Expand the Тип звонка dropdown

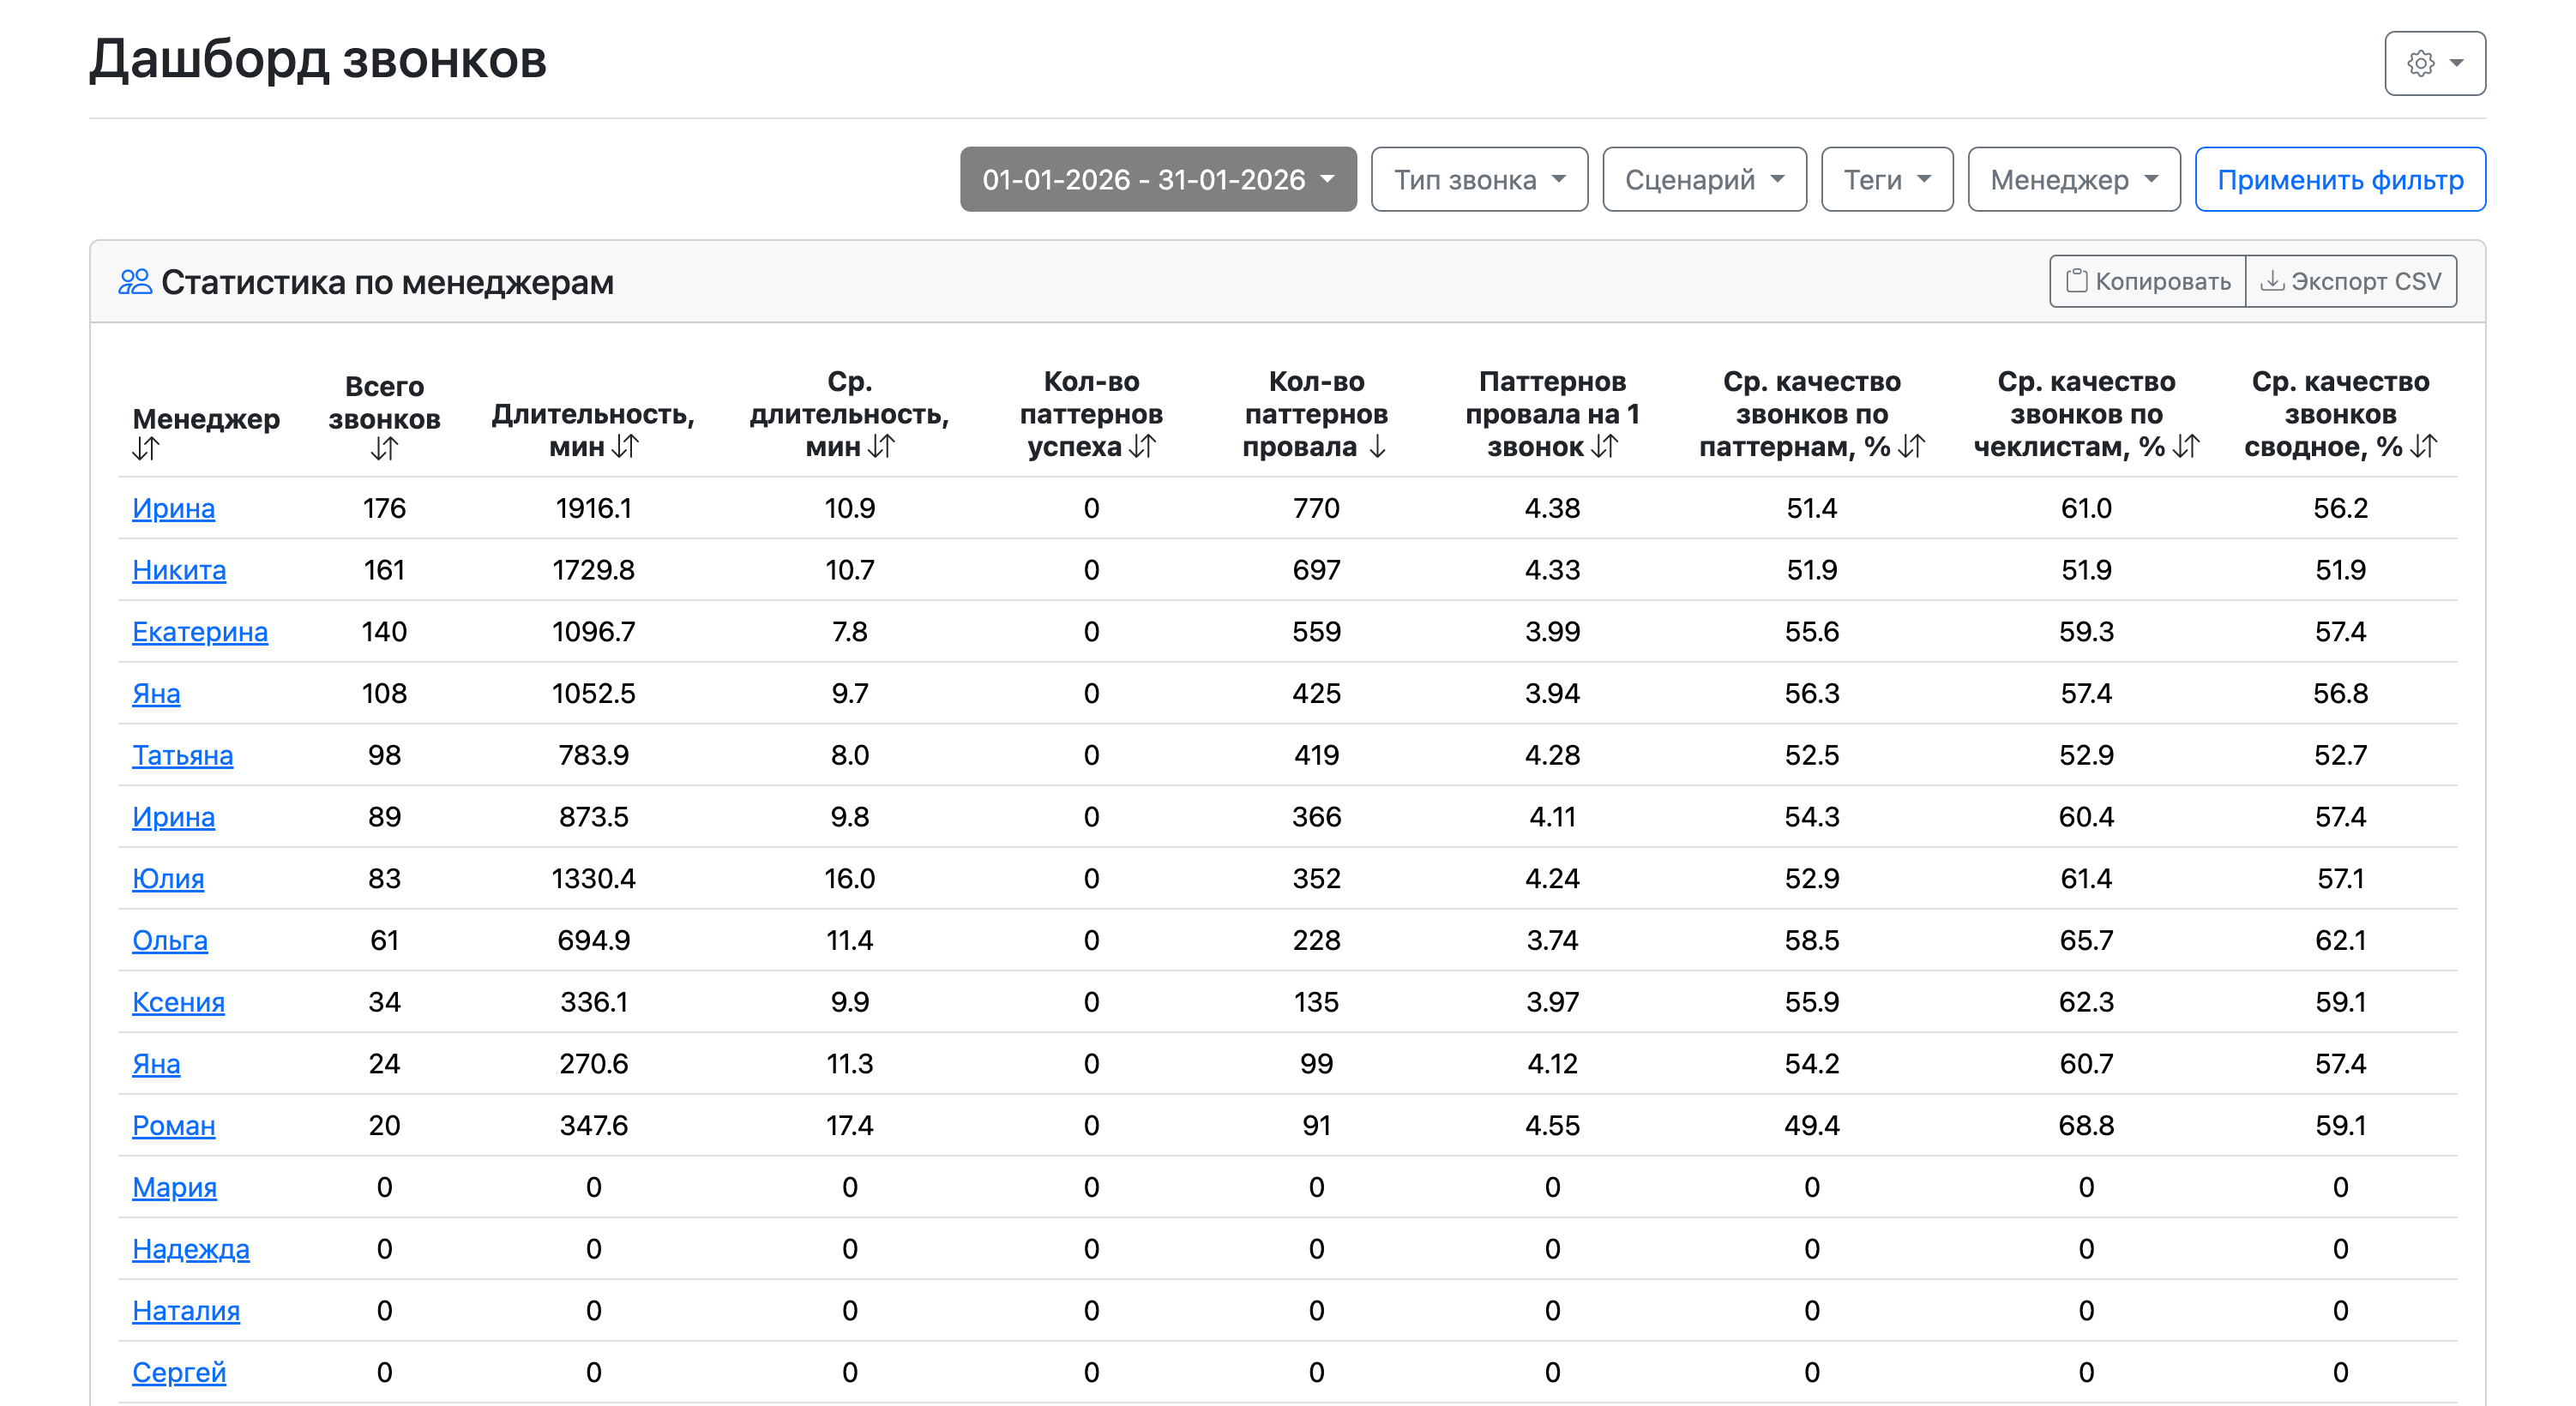(x=1478, y=180)
